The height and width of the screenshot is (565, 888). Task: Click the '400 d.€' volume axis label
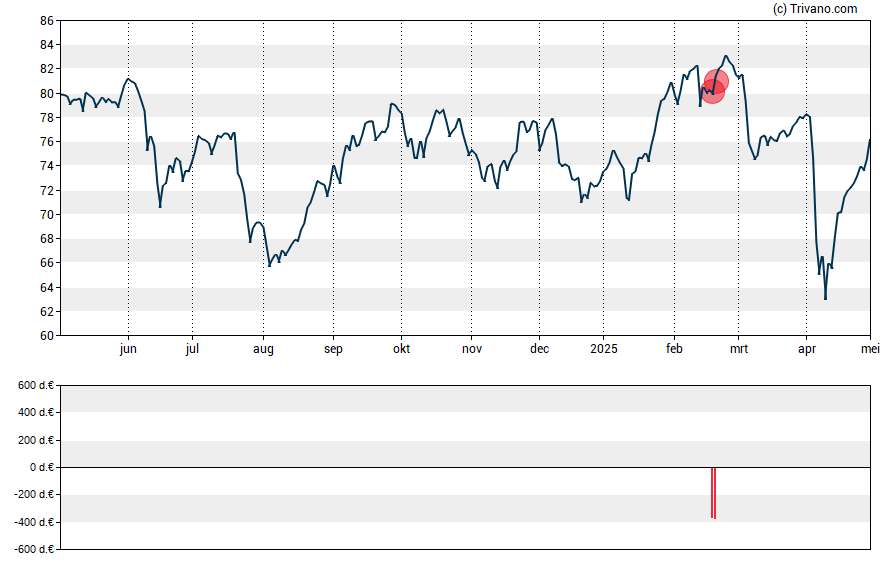point(36,412)
